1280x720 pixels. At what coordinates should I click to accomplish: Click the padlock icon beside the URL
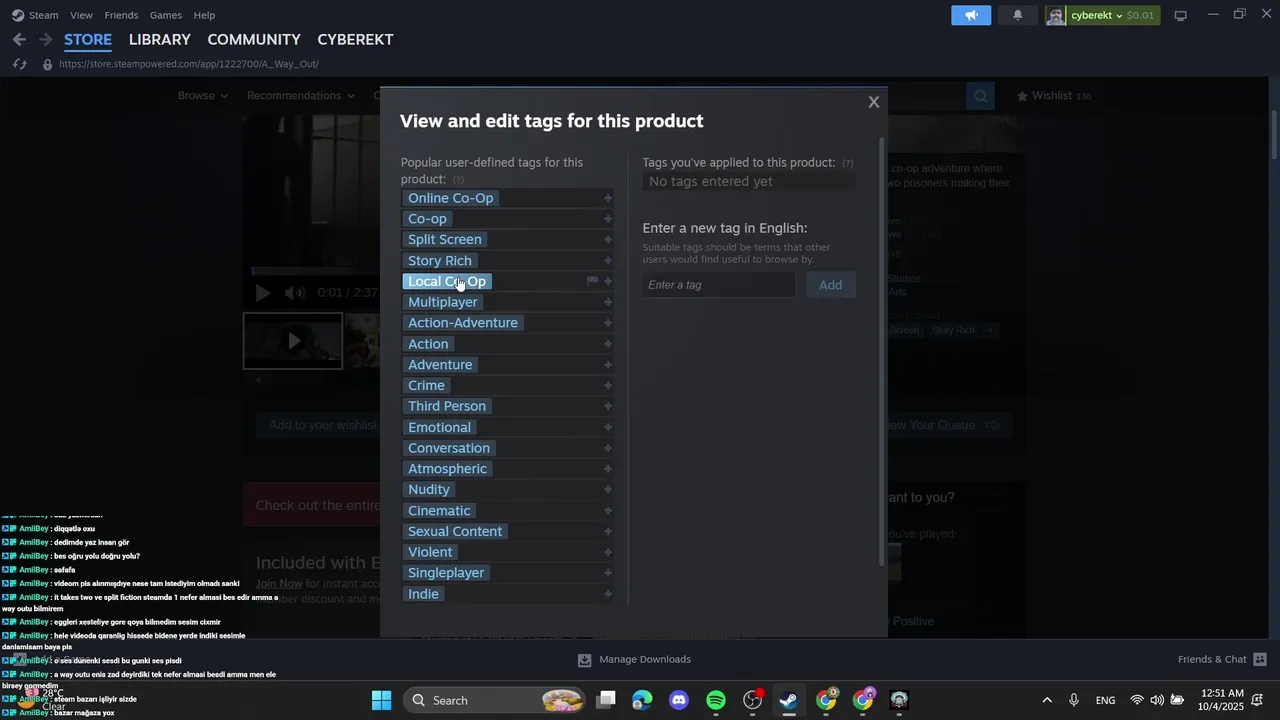[x=47, y=64]
